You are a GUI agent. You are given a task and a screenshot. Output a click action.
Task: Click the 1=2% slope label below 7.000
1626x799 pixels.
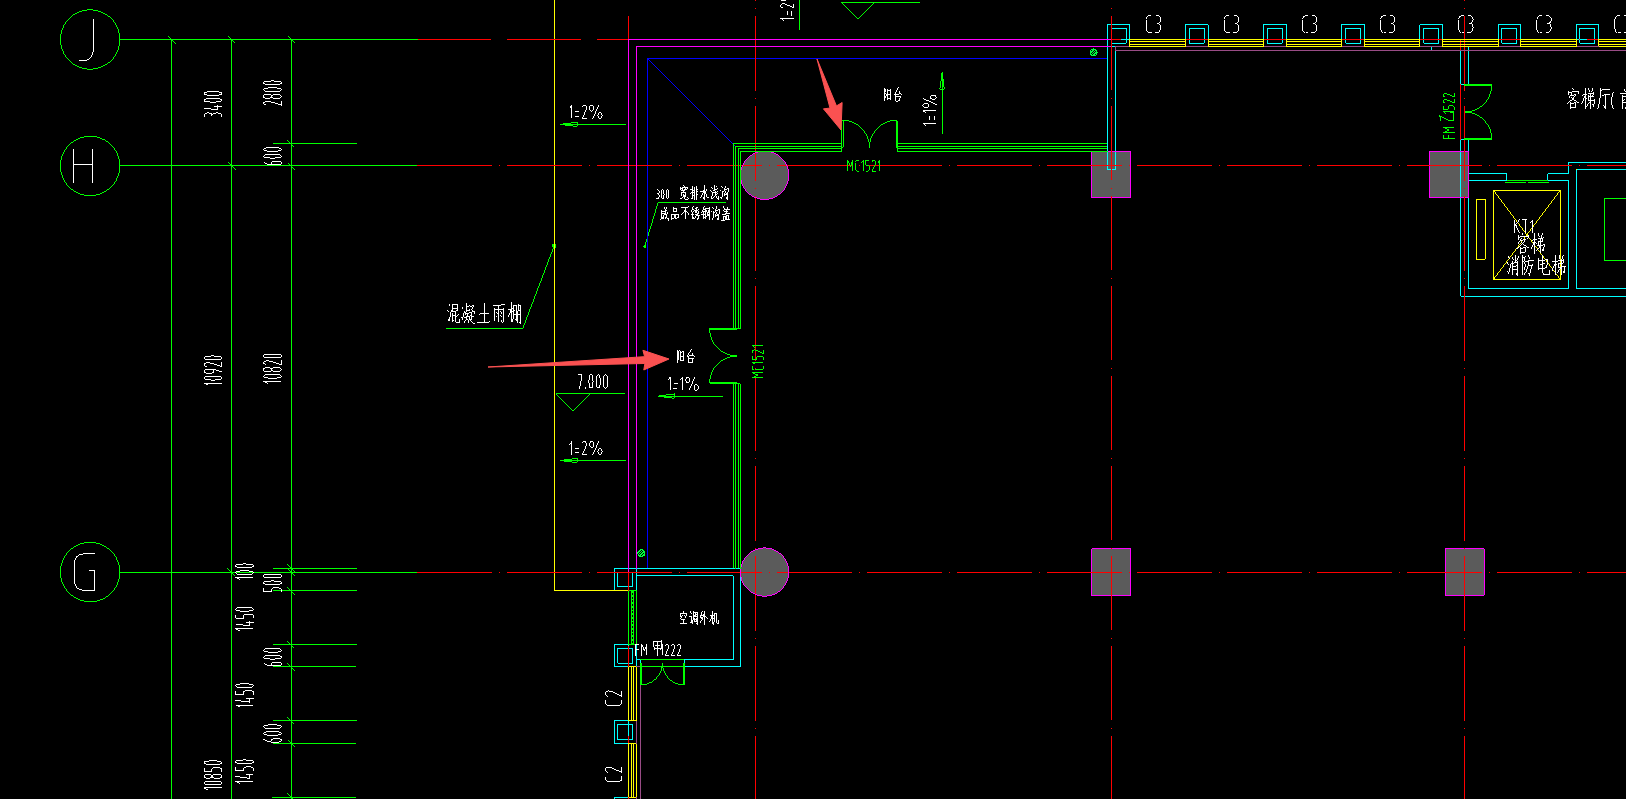coord(586,449)
